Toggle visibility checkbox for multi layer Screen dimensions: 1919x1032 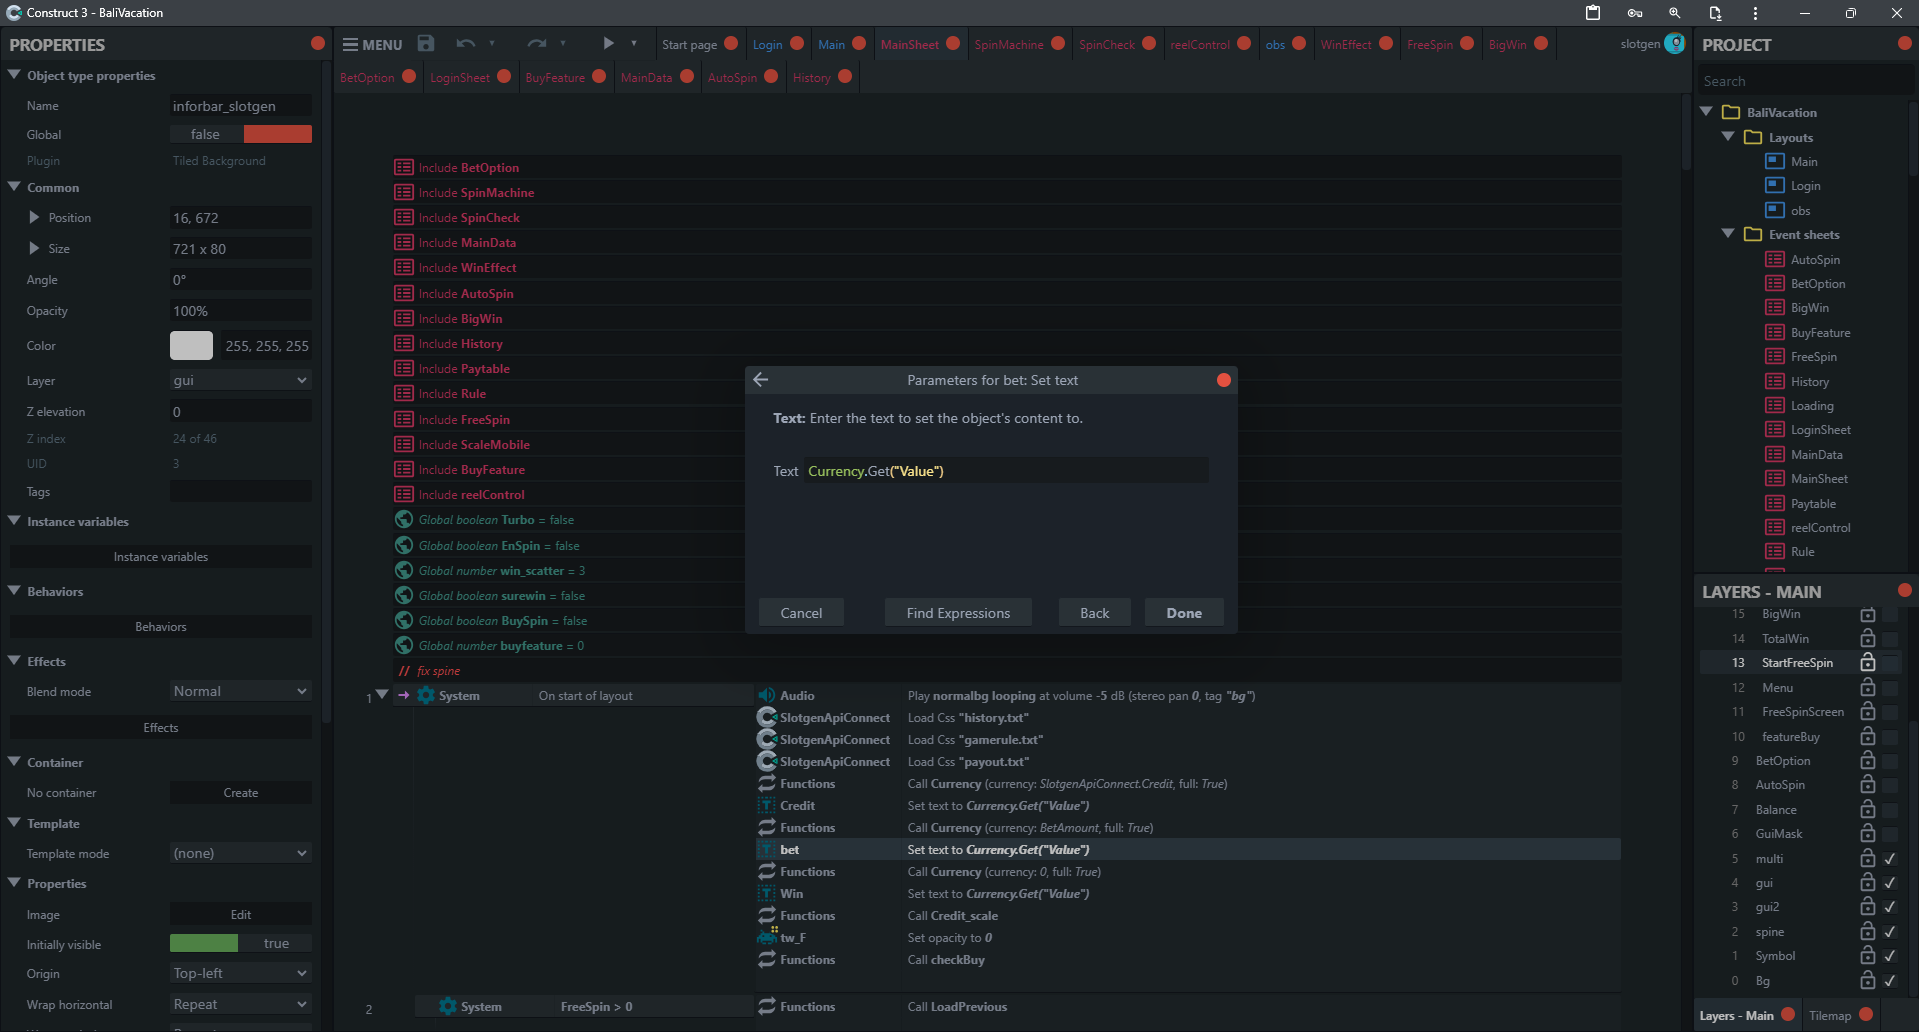1890,858
